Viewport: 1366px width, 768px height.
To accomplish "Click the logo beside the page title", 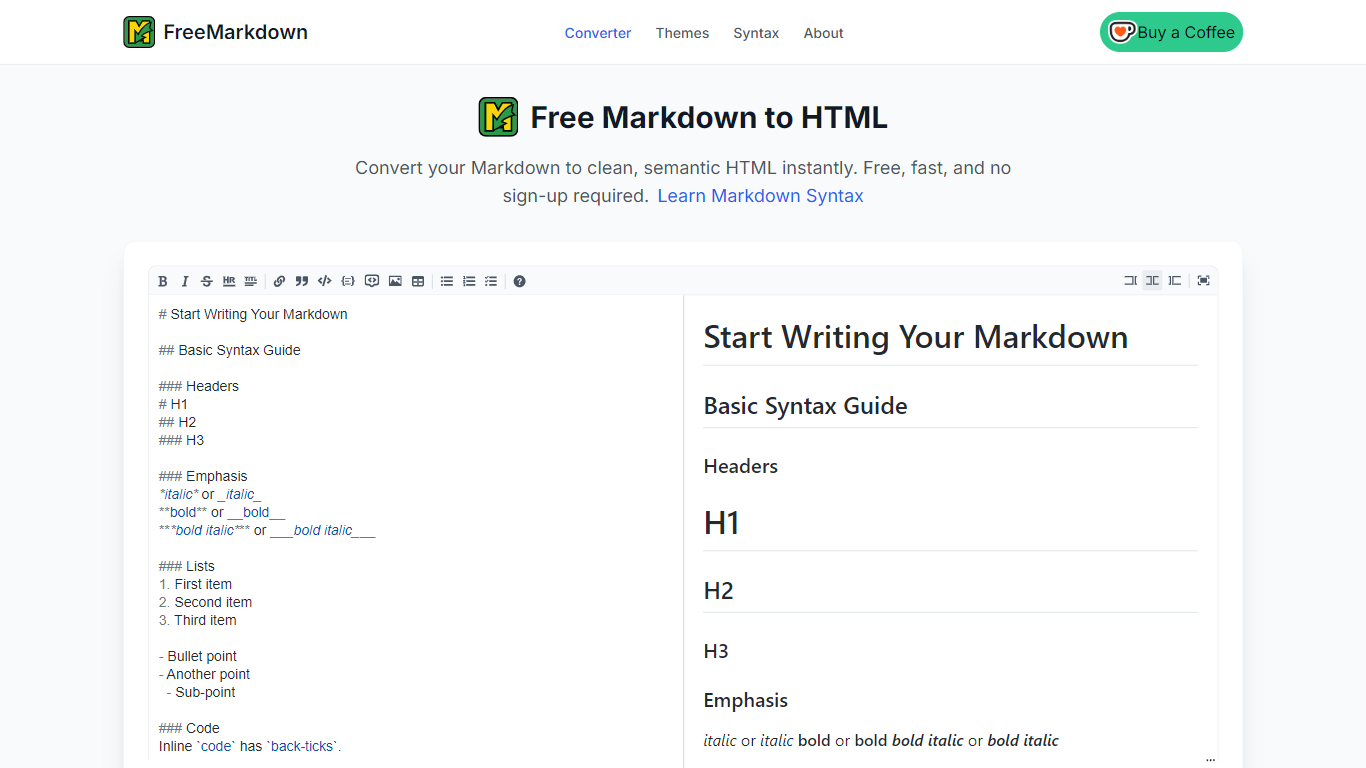I will 498,117.
